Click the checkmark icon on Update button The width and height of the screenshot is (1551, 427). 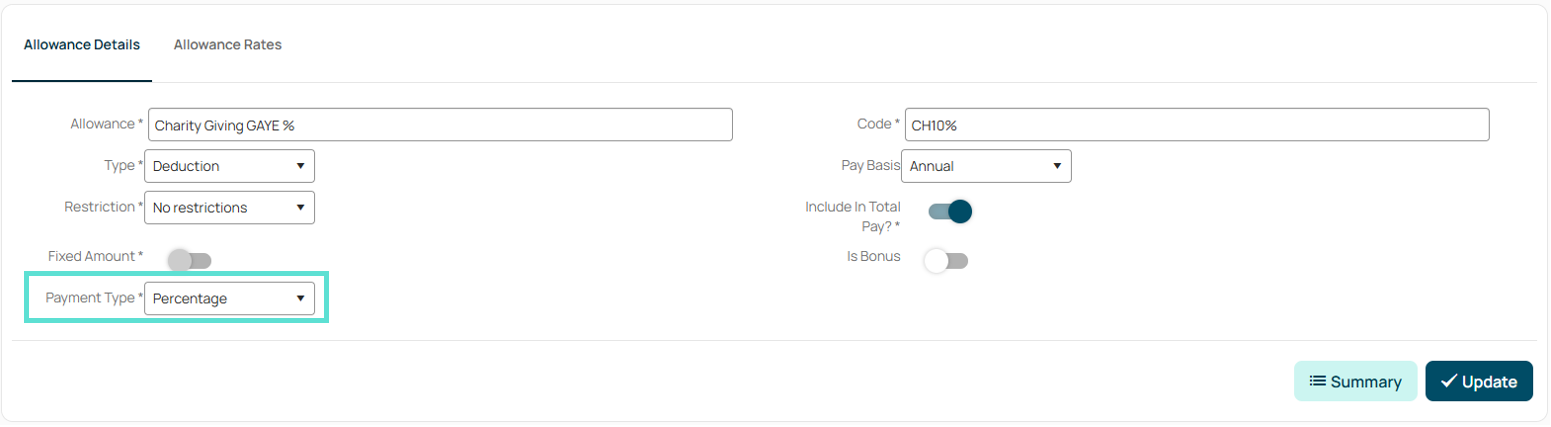coord(1448,381)
